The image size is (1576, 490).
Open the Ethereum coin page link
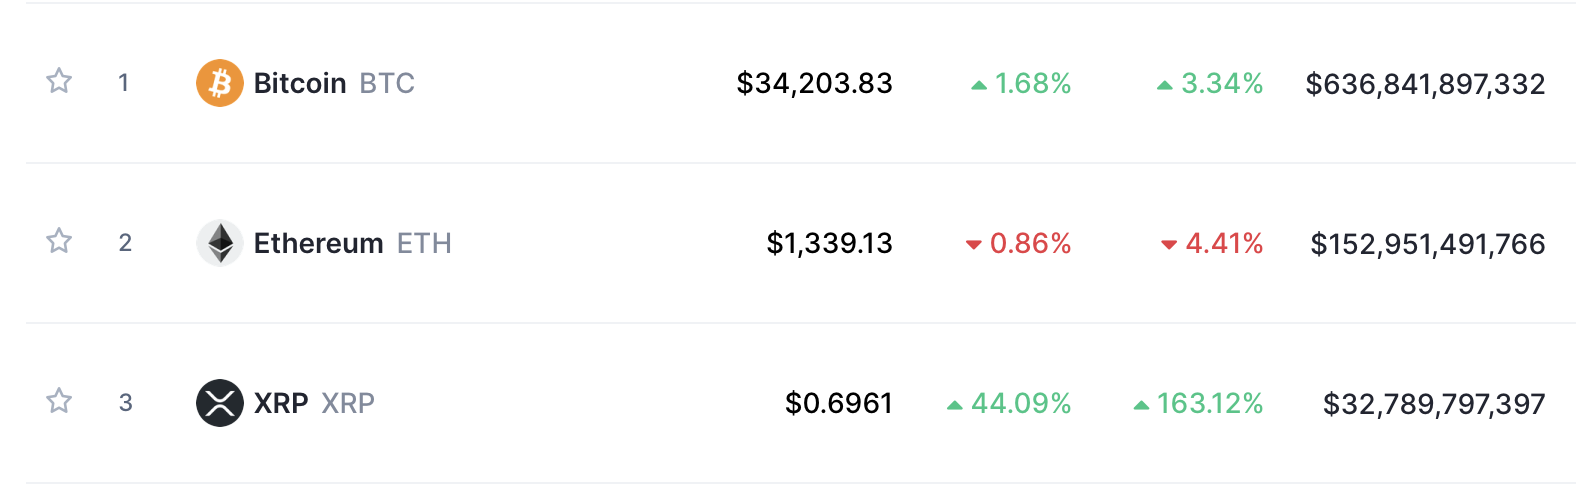(318, 243)
